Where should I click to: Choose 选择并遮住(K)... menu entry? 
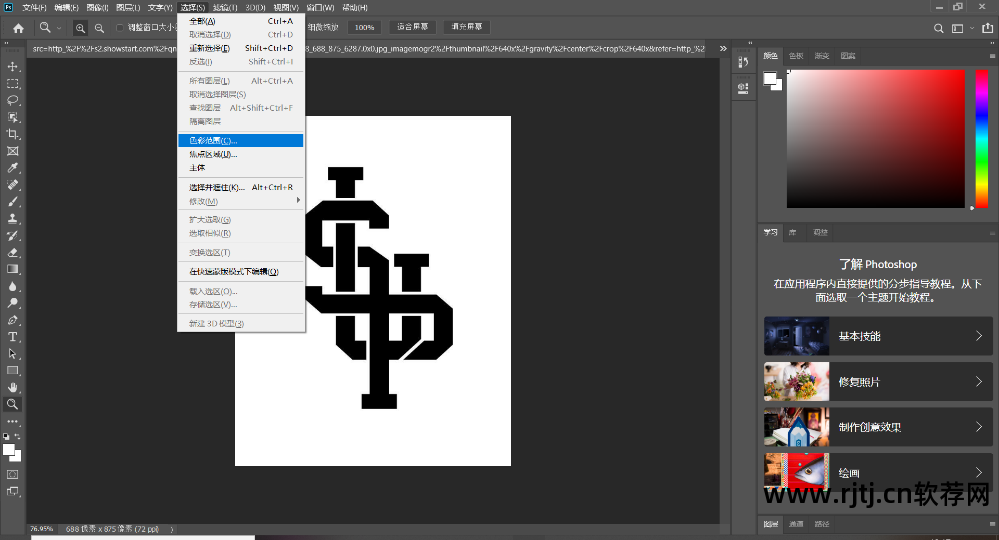[x=241, y=187]
